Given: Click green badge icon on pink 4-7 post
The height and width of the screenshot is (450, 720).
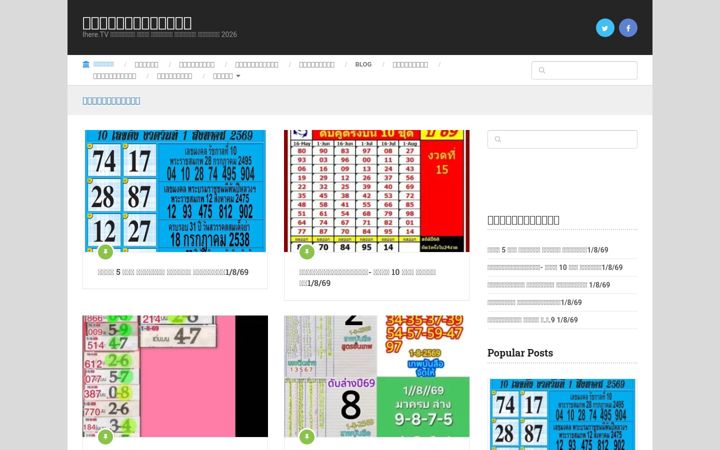Looking at the screenshot, I should 105,436.
